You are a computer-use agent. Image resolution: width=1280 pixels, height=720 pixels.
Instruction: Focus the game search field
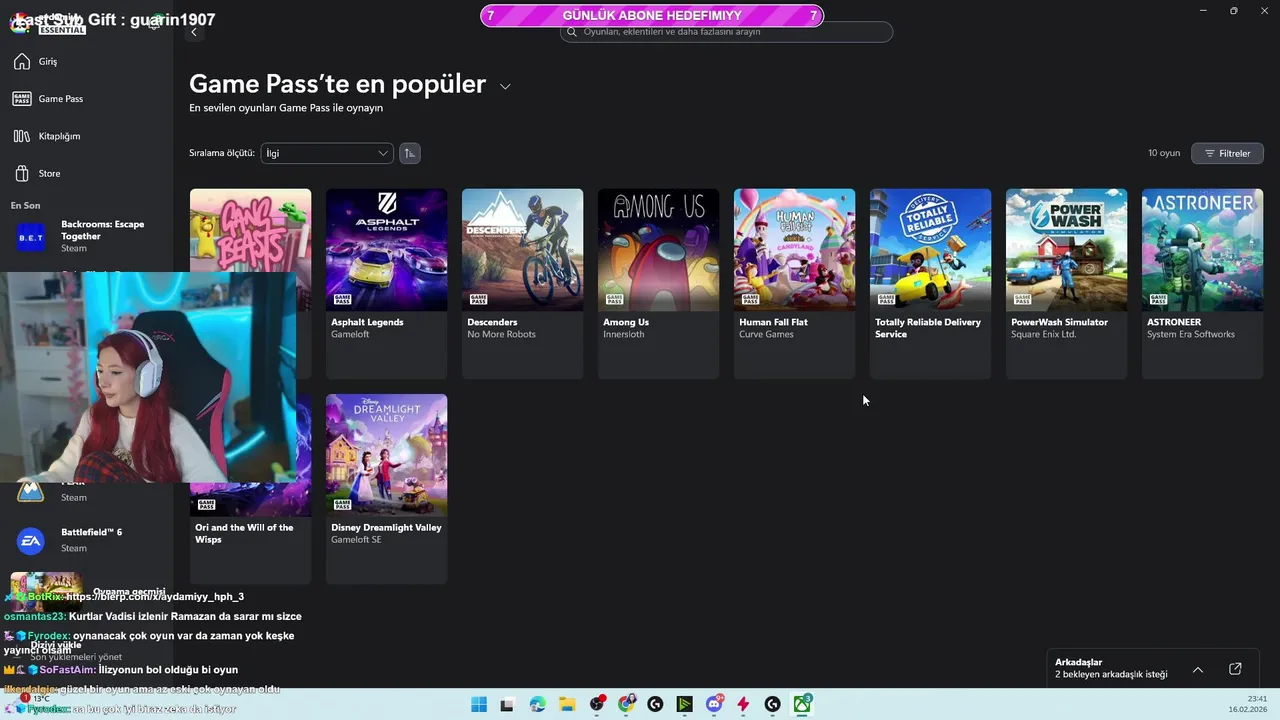click(726, 32)
